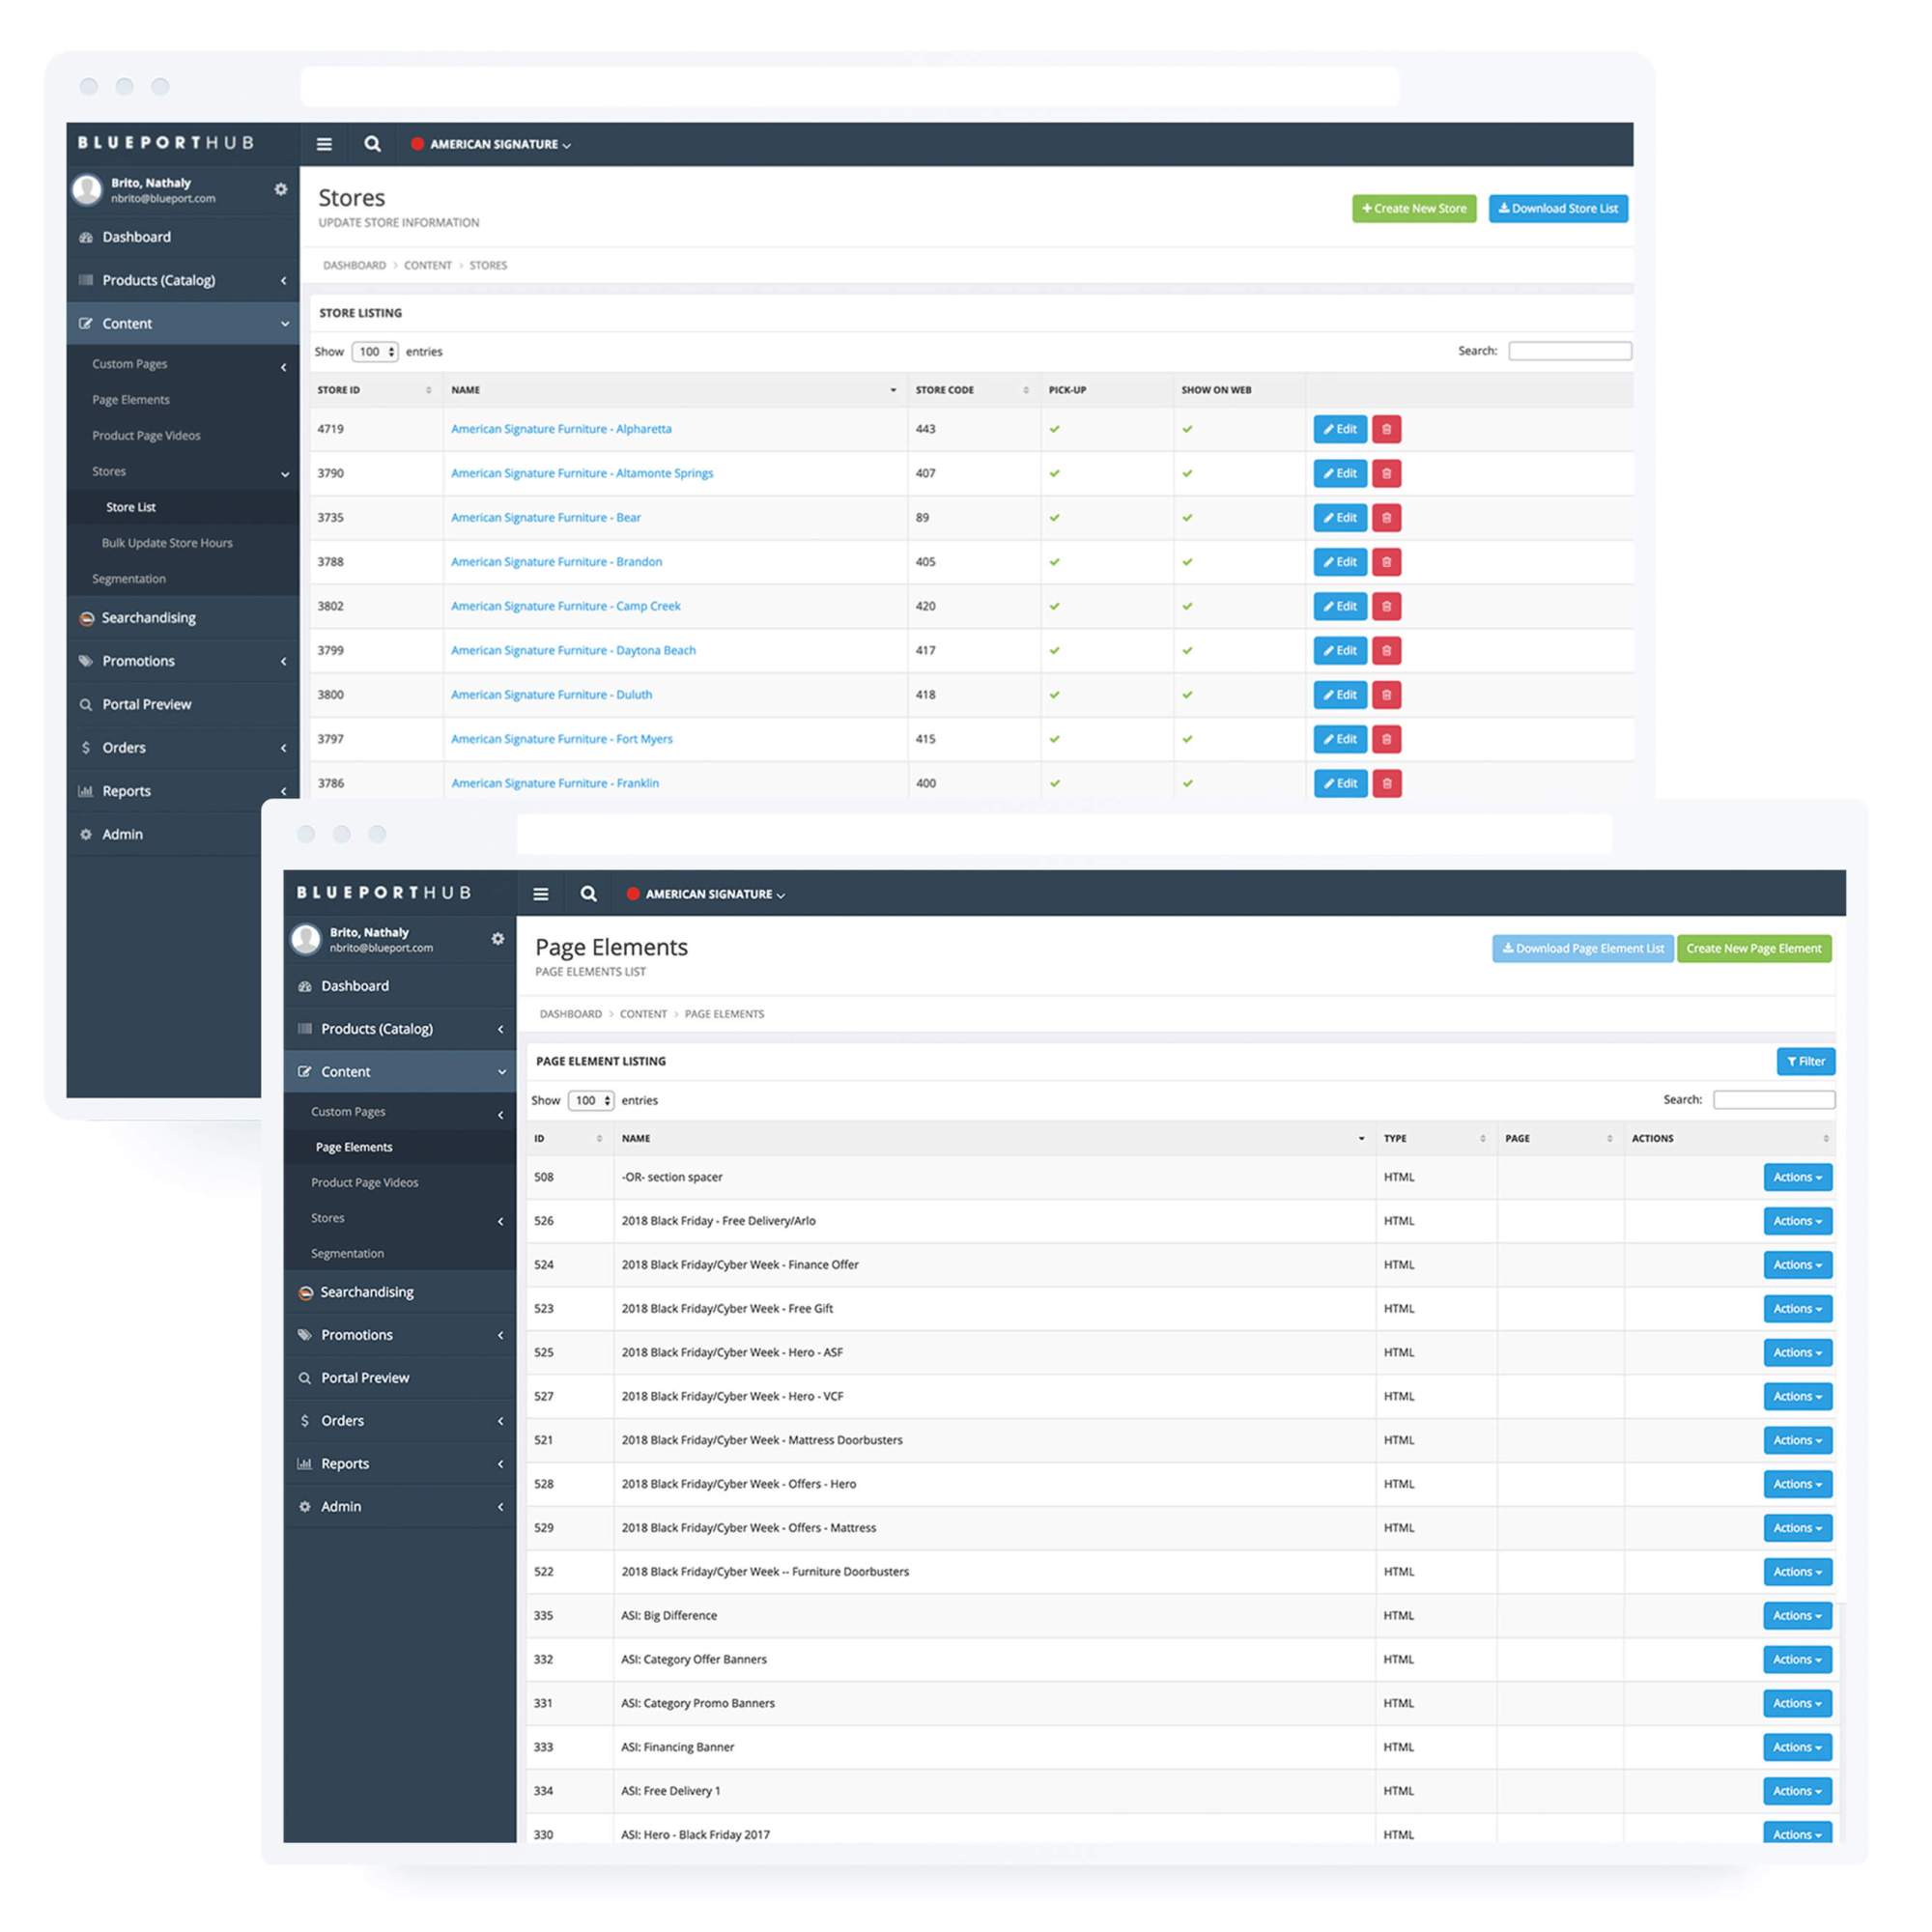Open Searchandising in Stores window sidebar
Screen dimensions: 1932x1932
[183, 618]
